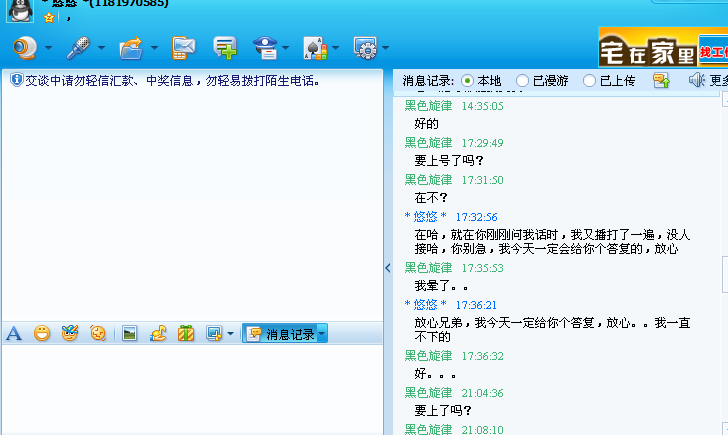
Task: Expand microphone voice chat options arrow
Action: (x=101, y=47)
